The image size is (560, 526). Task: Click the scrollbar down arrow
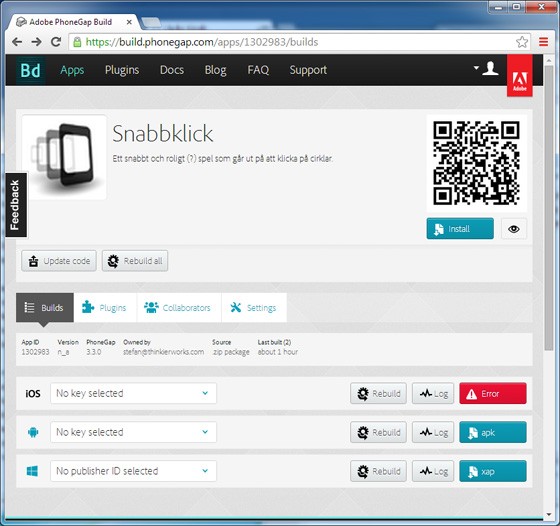(549, 515)
